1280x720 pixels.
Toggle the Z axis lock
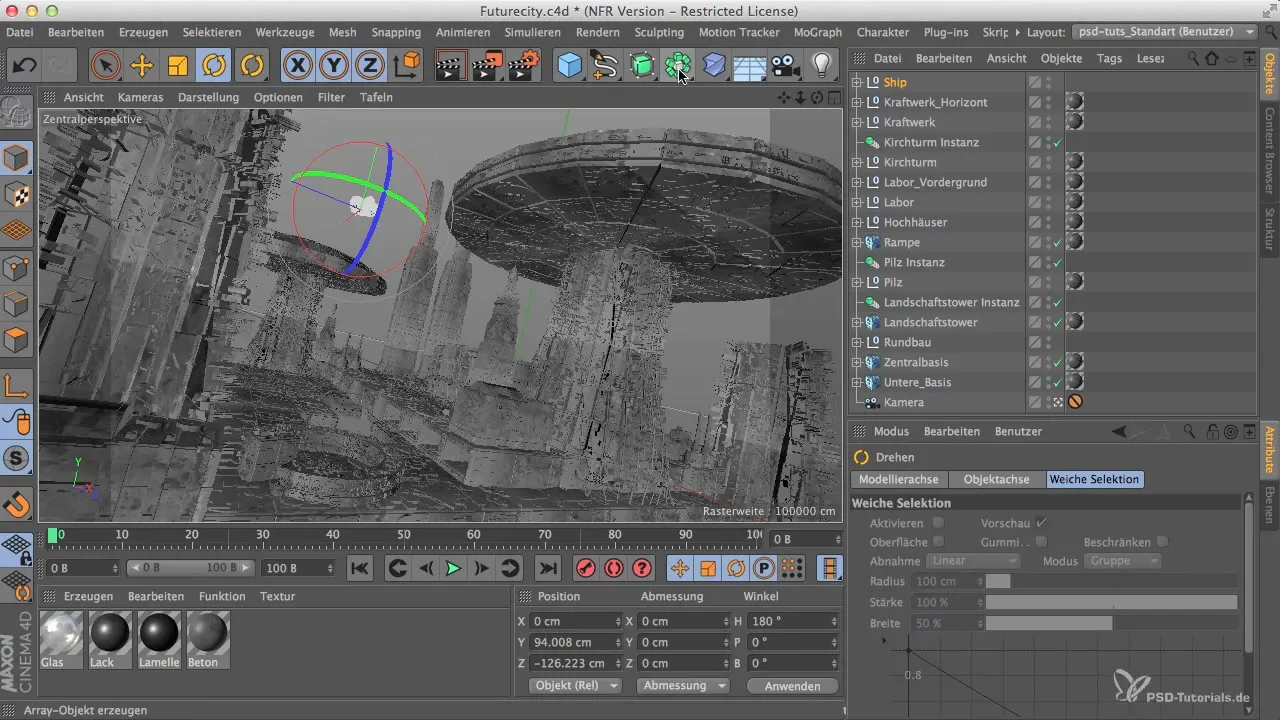tap(370, 66)
